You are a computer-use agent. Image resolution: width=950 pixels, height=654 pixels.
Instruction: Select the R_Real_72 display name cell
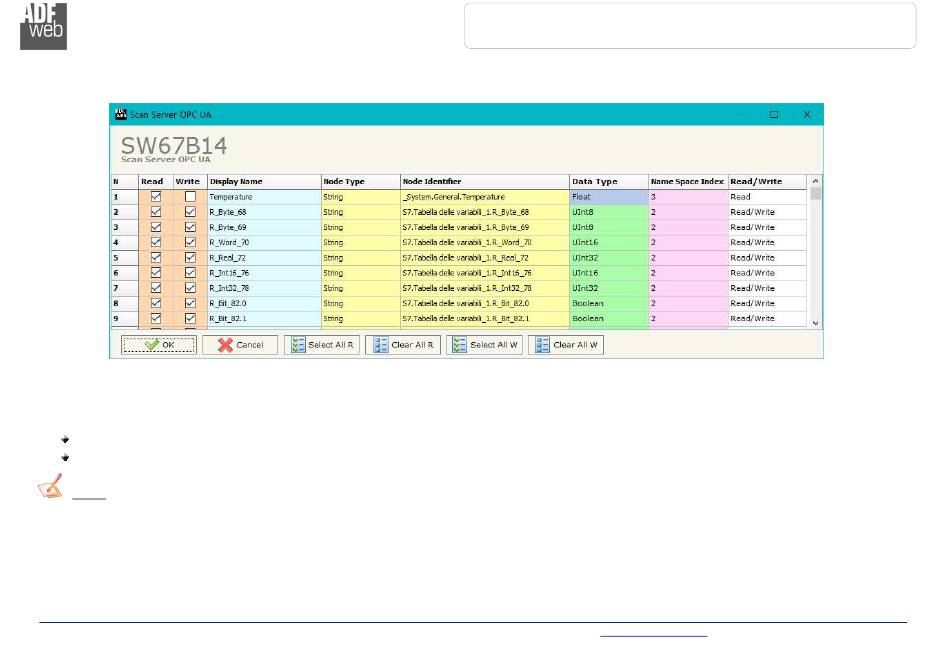(264, 258)
